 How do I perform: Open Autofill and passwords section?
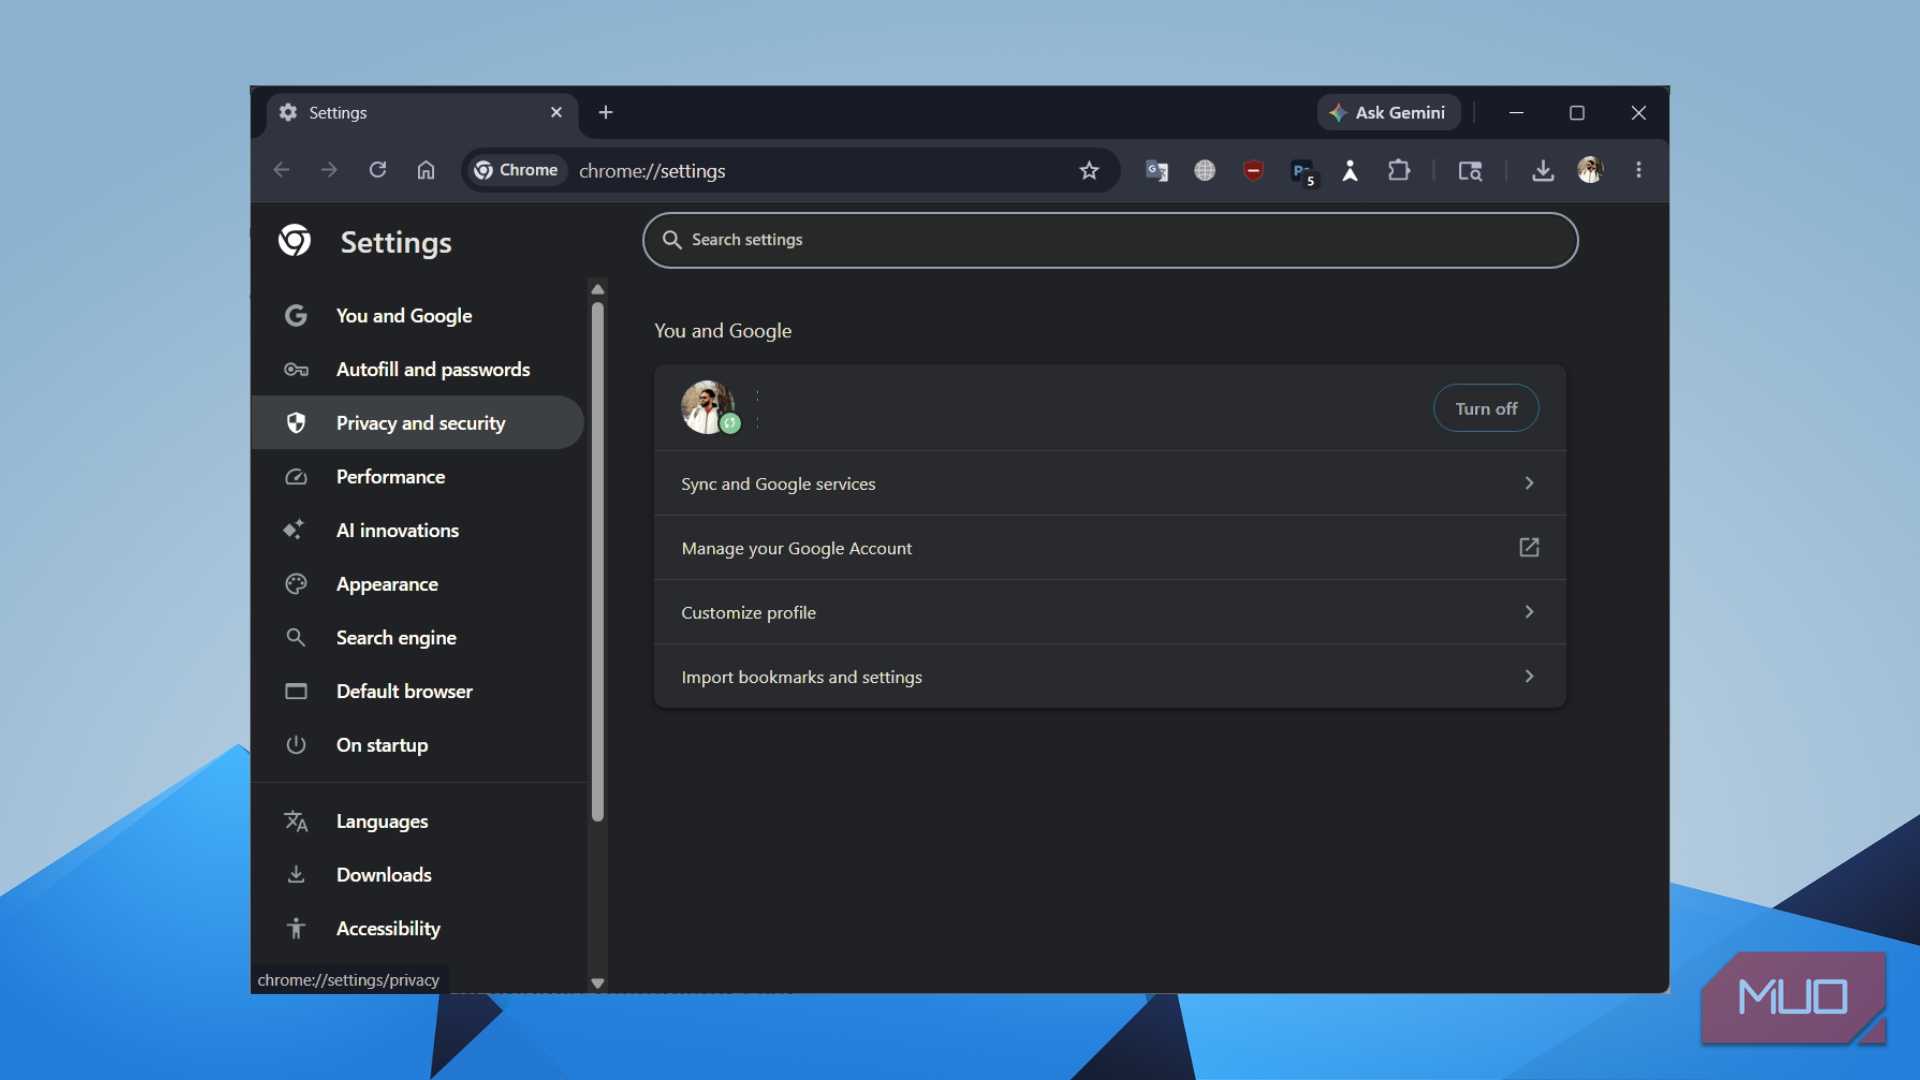(418, 370)
